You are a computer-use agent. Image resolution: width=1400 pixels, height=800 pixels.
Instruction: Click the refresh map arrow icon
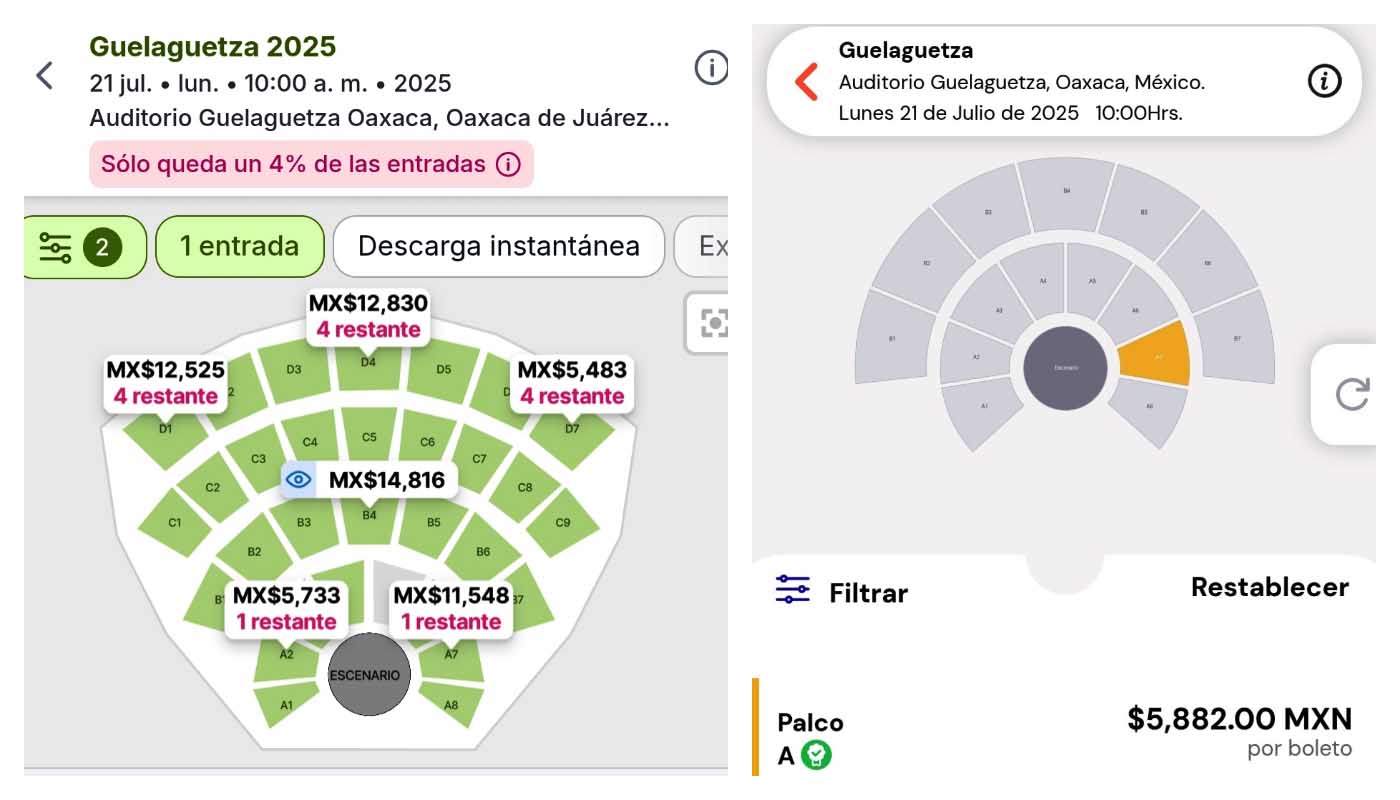click(x=1352, y=394)
